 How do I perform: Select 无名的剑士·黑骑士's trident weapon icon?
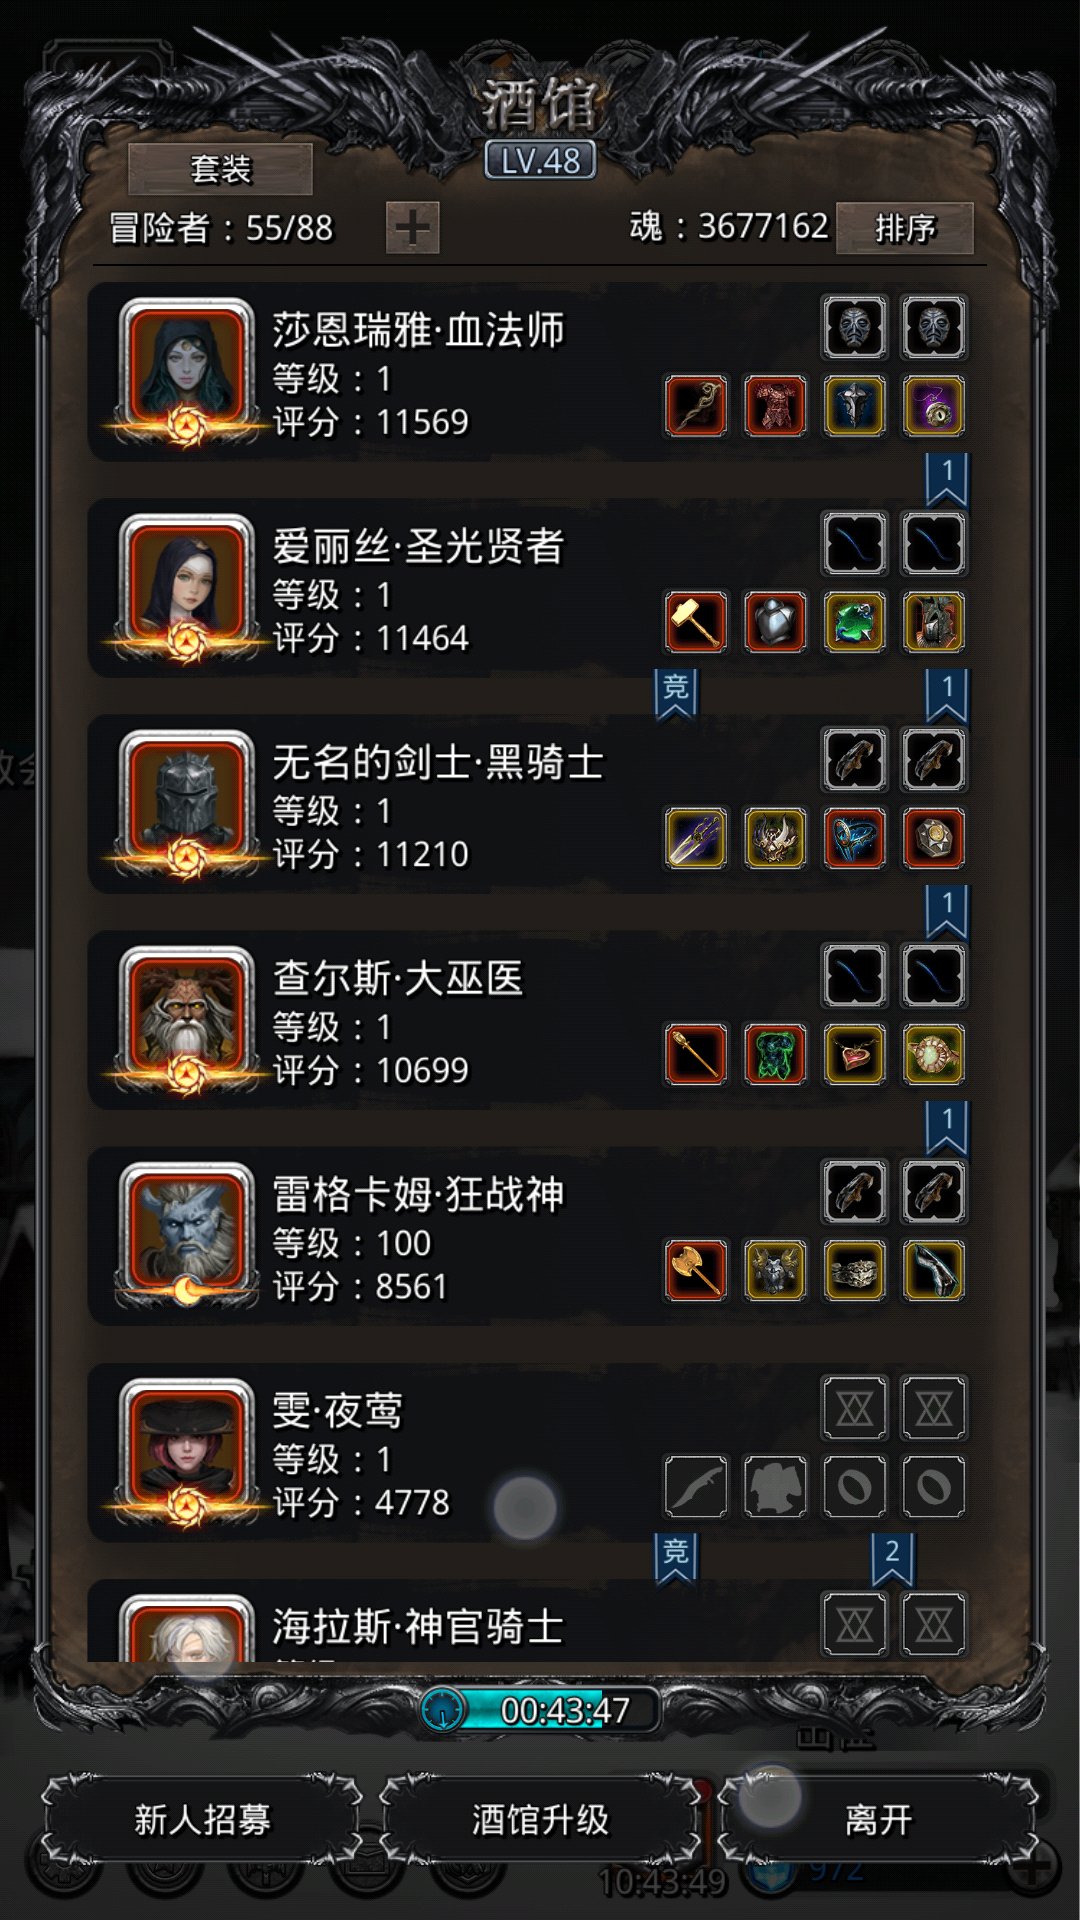(696, 838)
